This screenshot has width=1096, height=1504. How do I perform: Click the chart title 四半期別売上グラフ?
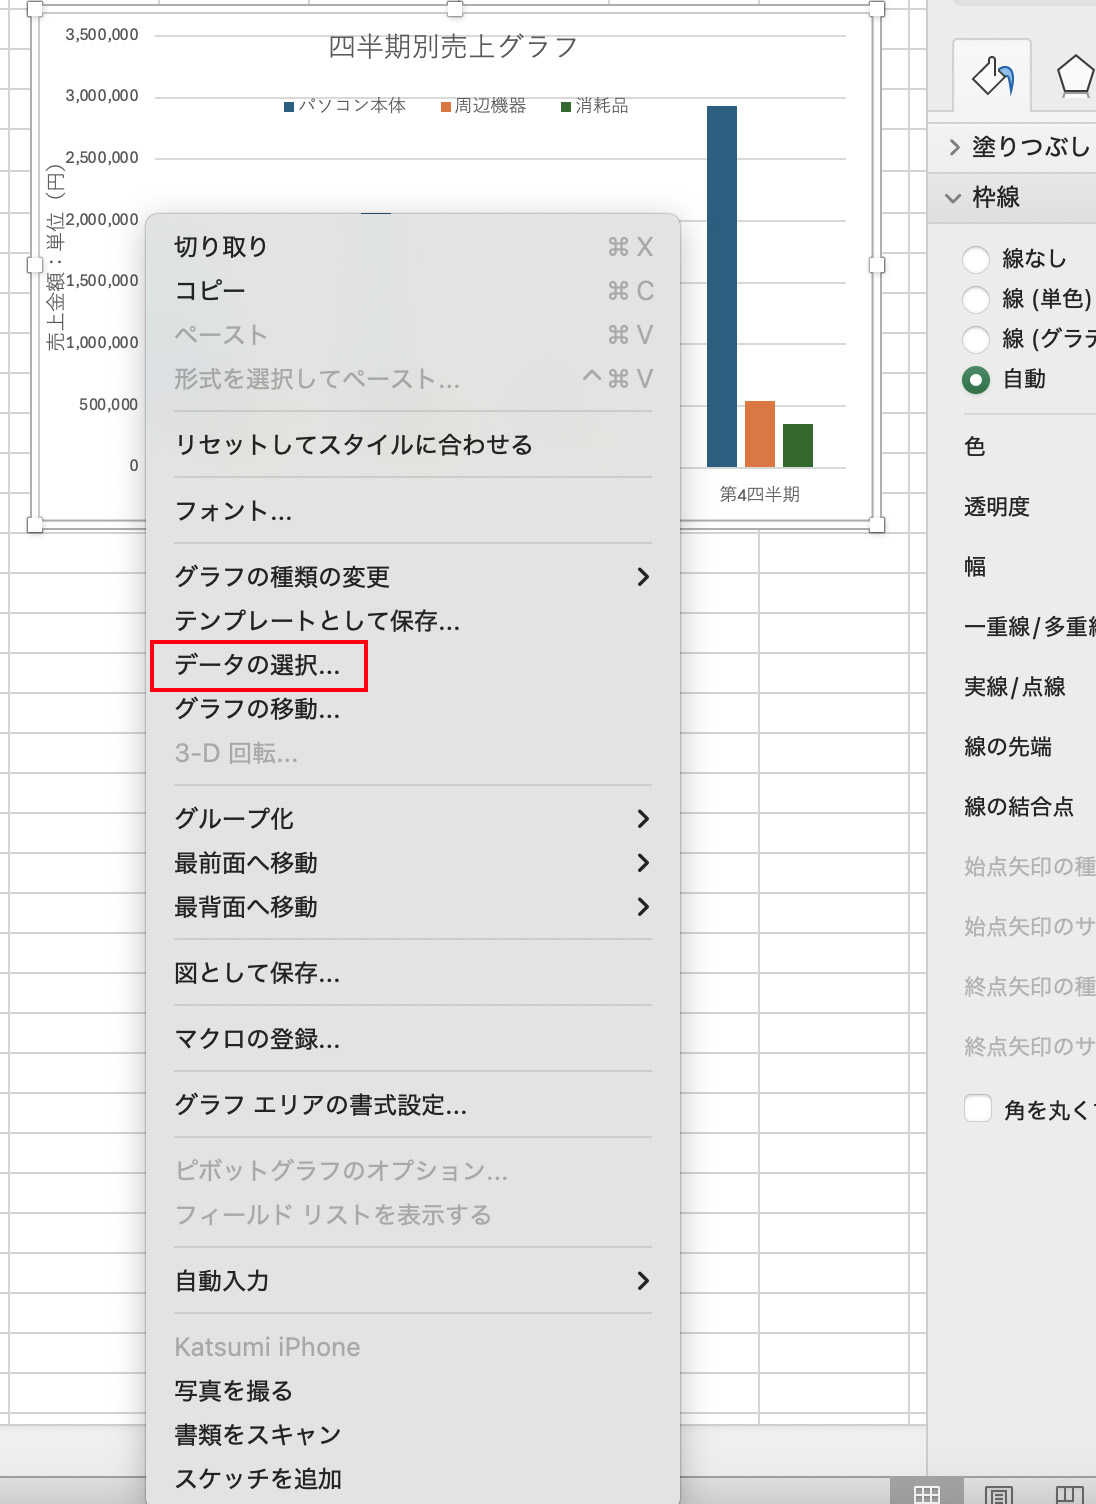(453, 47)
